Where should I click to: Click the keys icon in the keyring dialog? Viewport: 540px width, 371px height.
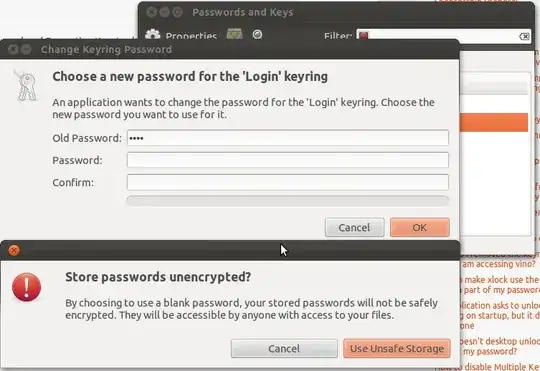(x=26, y=85)
